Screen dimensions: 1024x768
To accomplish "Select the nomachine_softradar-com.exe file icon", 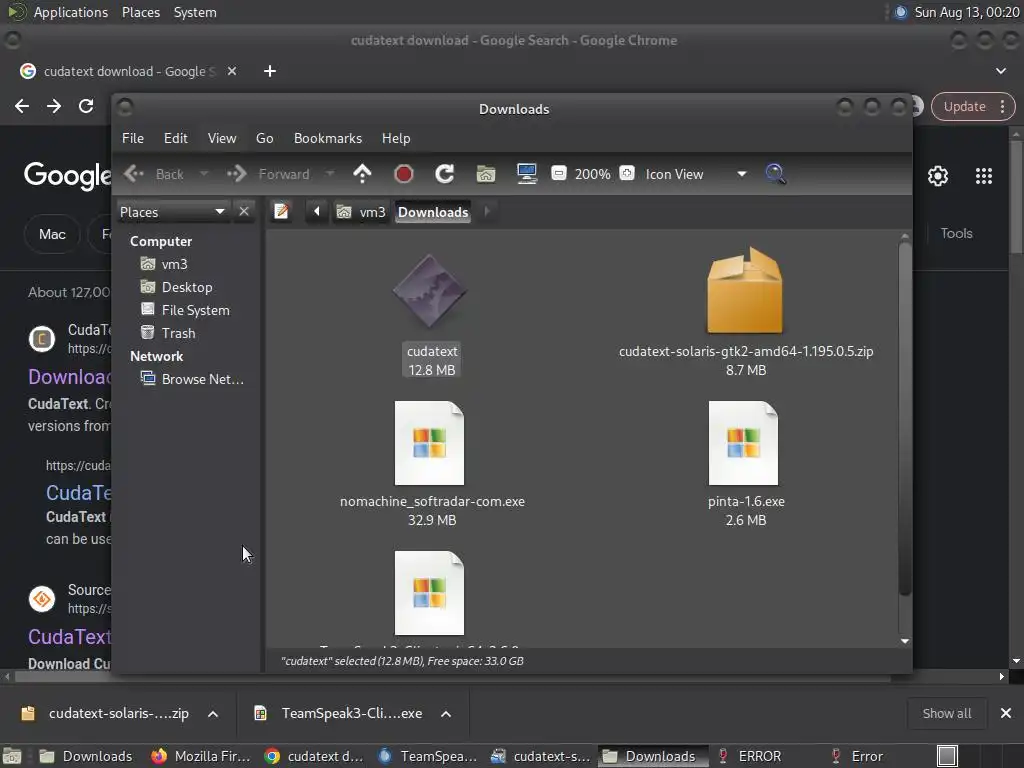I will tap(429, 443).
